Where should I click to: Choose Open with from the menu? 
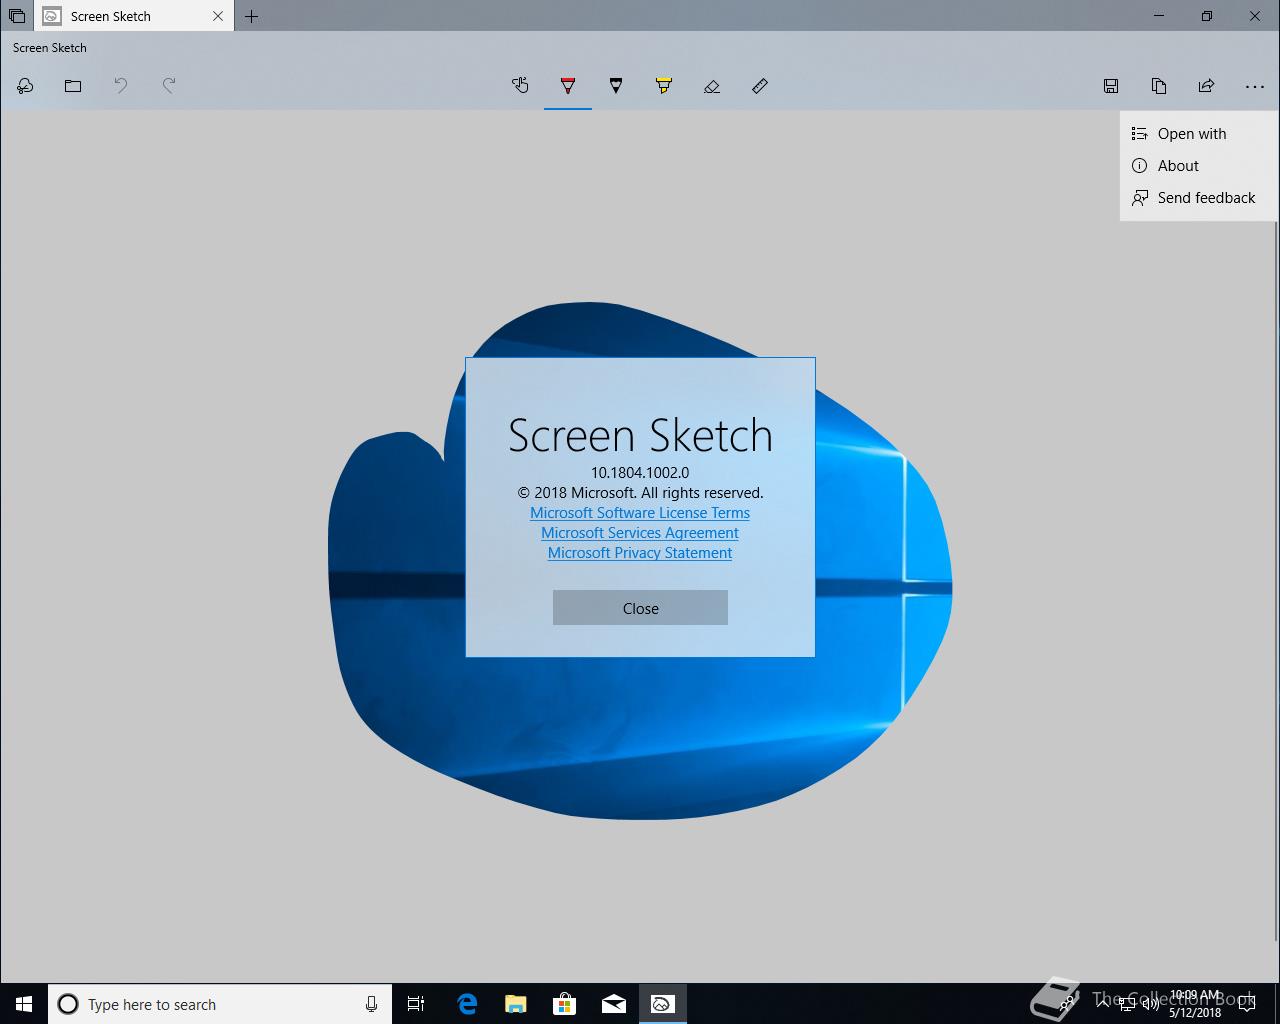coord(1199,134)
